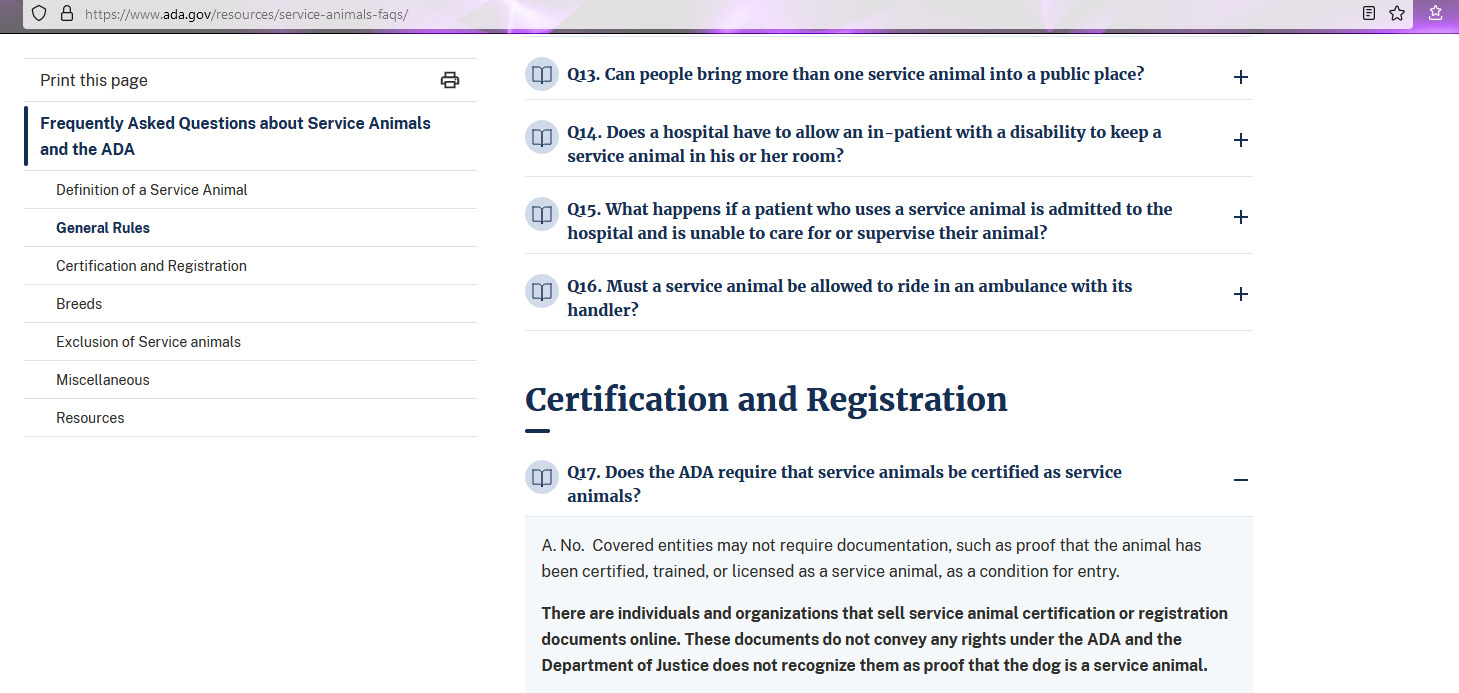Jump to Certification and Registration in sidebar
This screenshot has height=693, width=1459.
151,266
